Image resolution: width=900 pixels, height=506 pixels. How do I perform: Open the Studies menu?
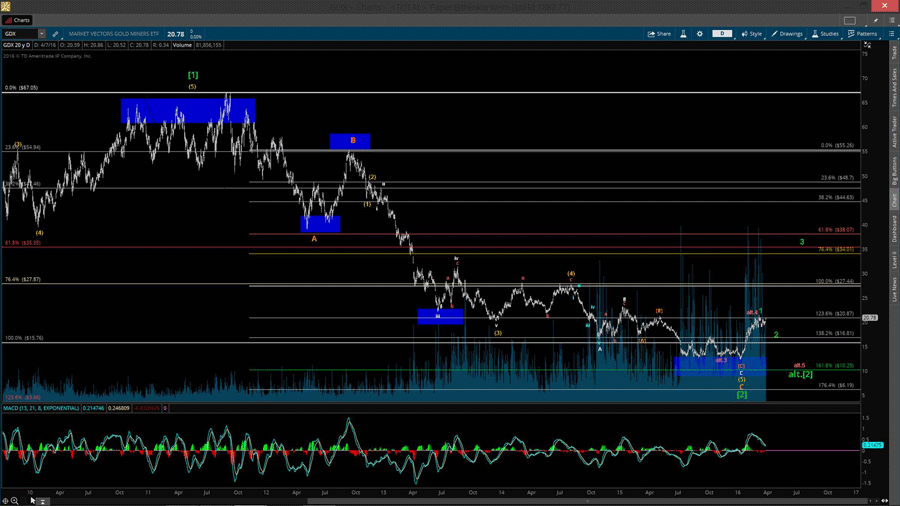tap(826, 34)
